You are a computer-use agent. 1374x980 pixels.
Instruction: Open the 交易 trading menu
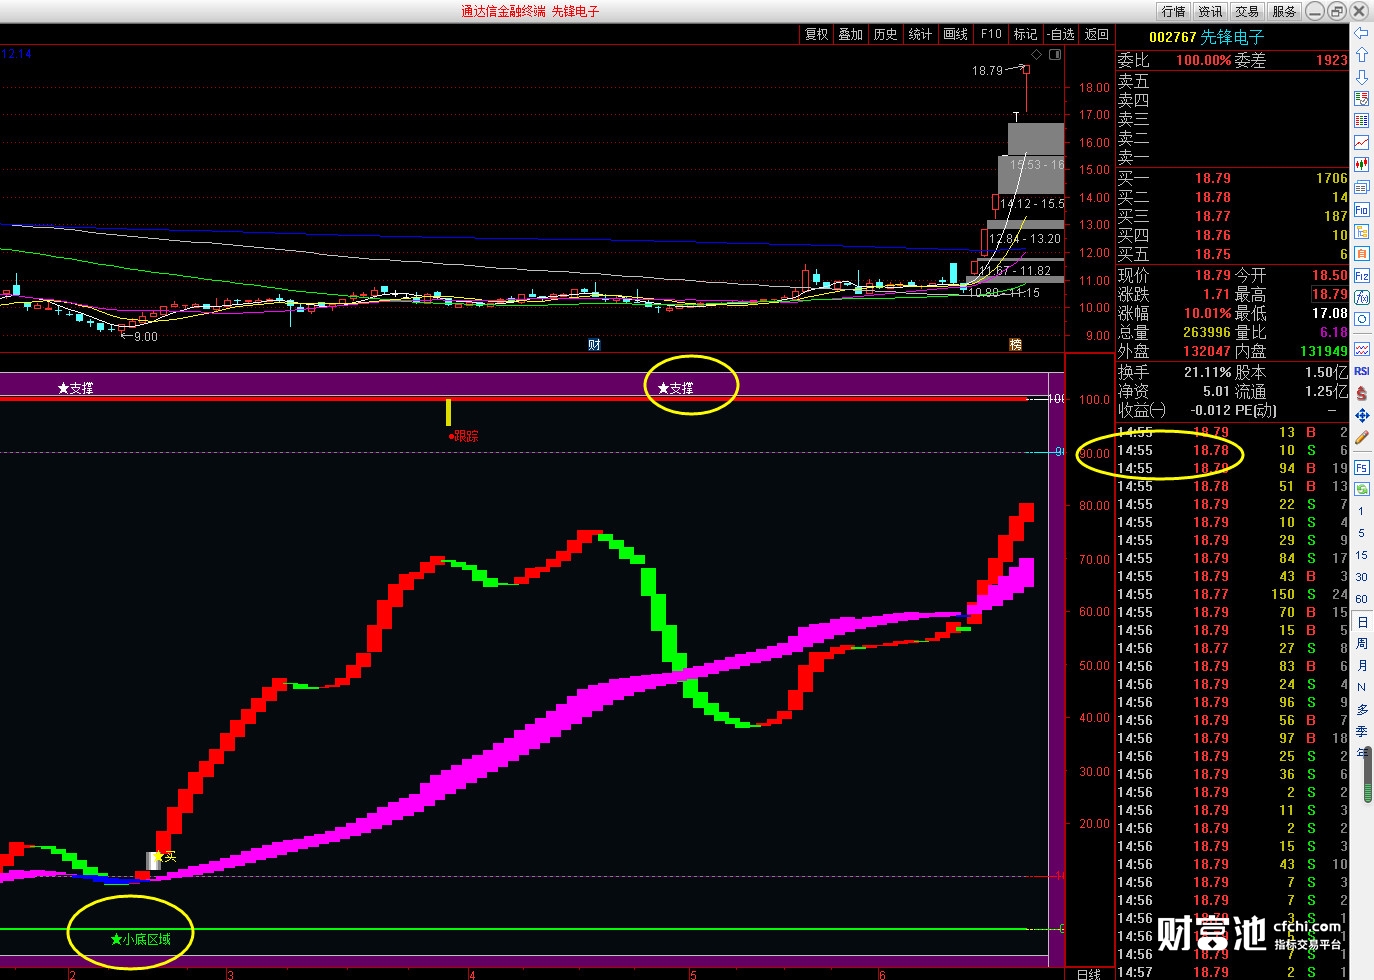[x=1247, y=11]
